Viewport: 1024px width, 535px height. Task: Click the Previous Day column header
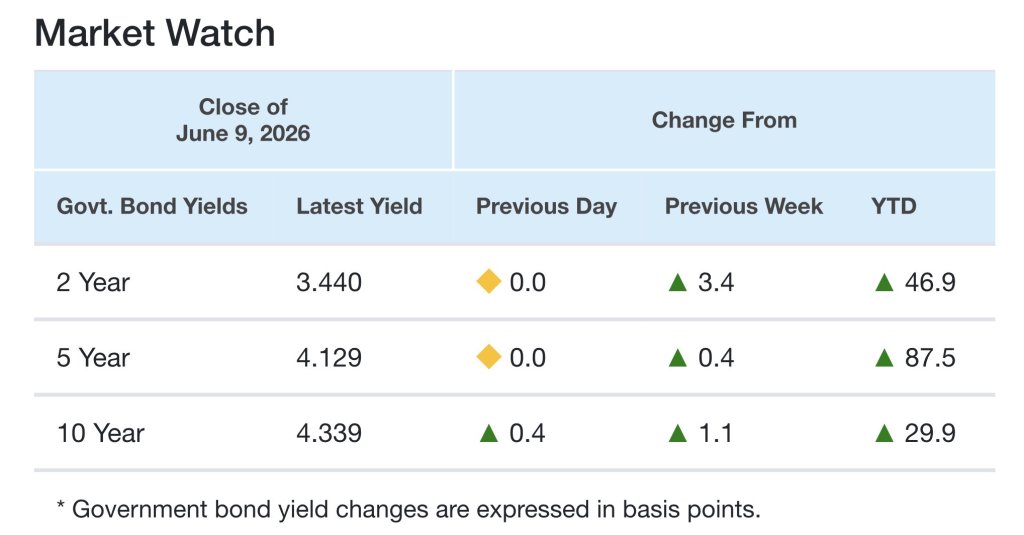(x=546, y=206)
